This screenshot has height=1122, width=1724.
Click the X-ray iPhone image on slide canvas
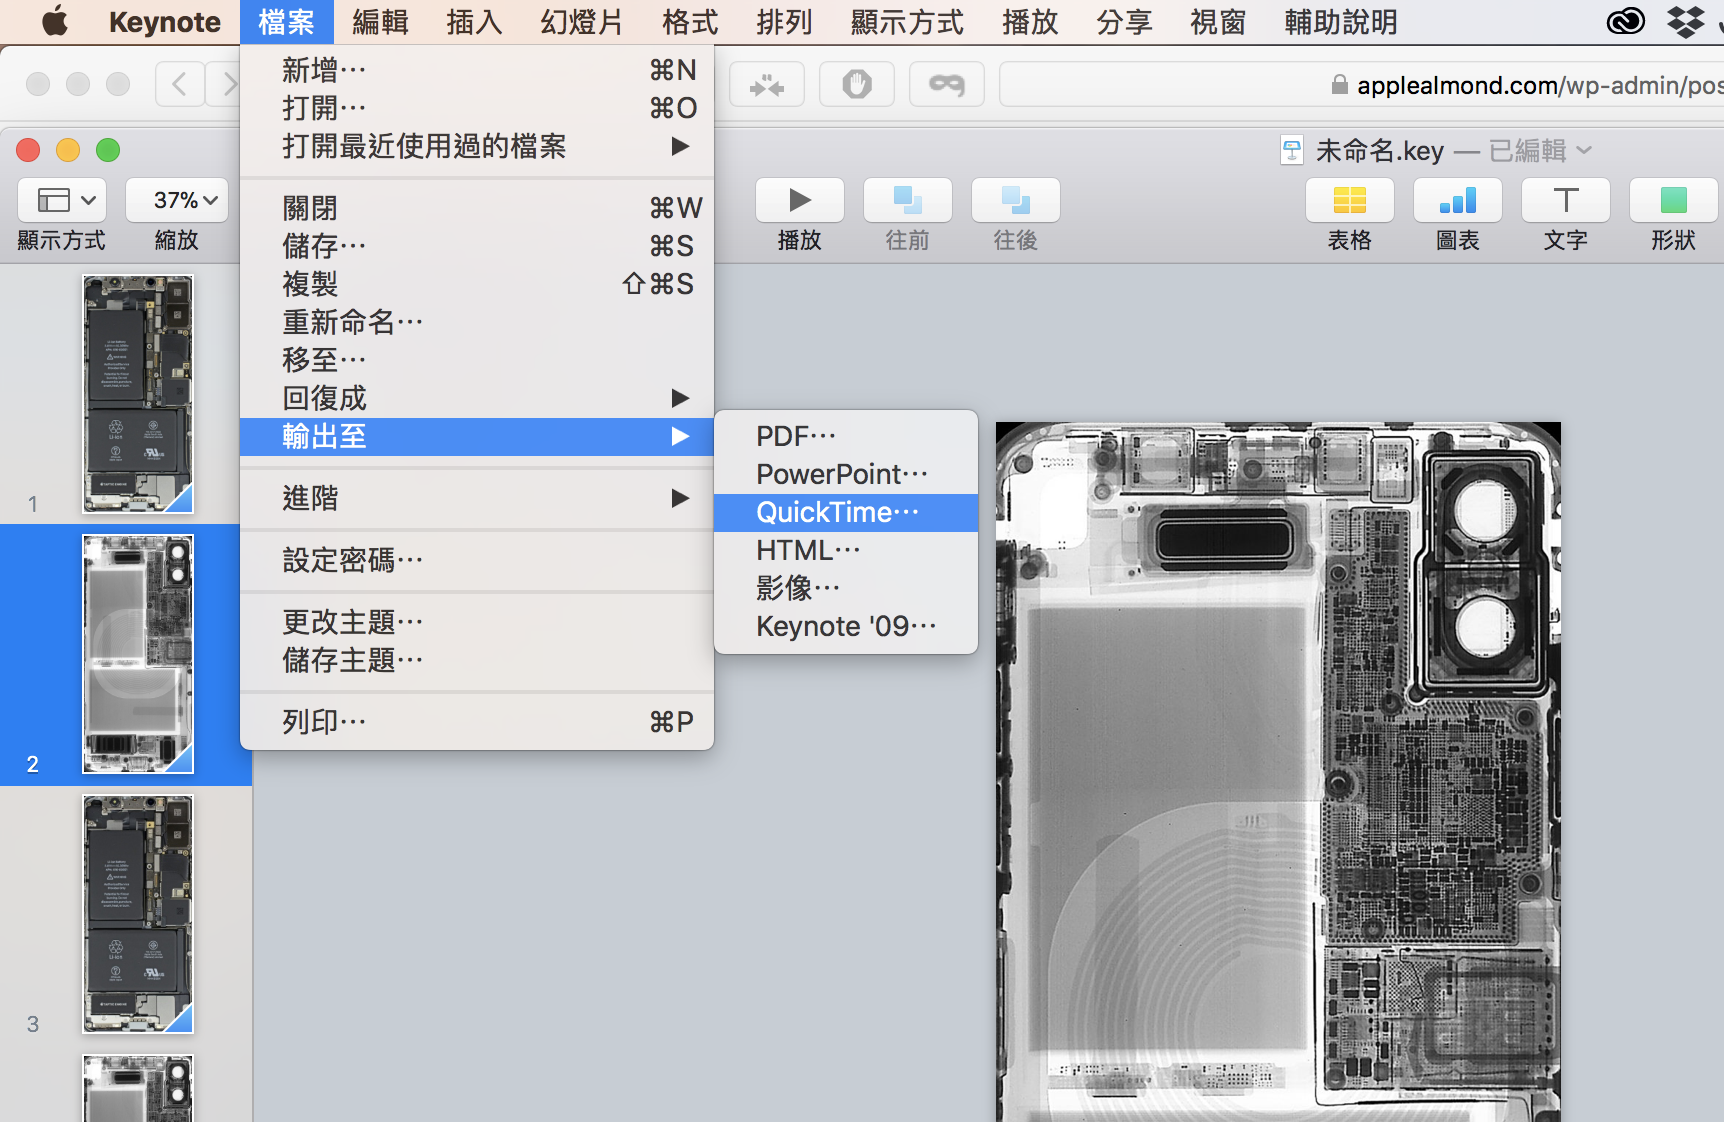[1278, 772]
